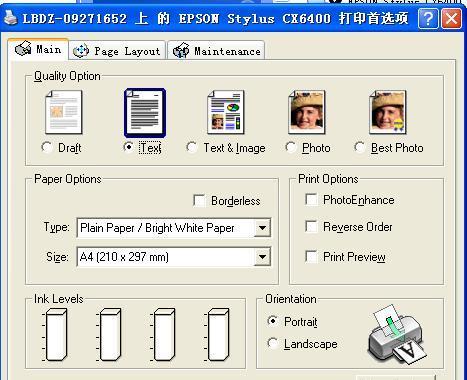
Task: Select the Draft radio button
Action: pos(47,147)
